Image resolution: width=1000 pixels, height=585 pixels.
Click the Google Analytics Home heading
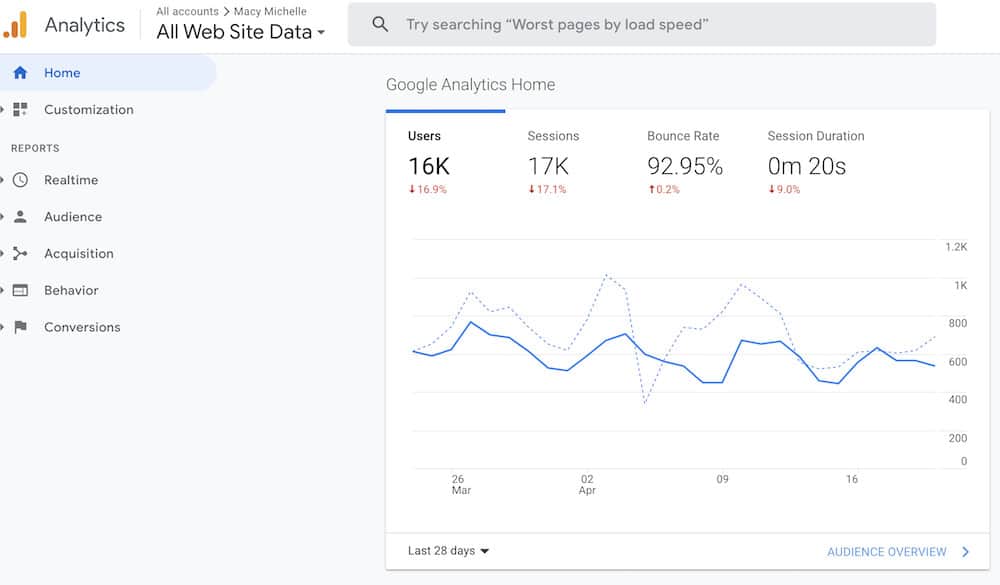coord(471,84)
